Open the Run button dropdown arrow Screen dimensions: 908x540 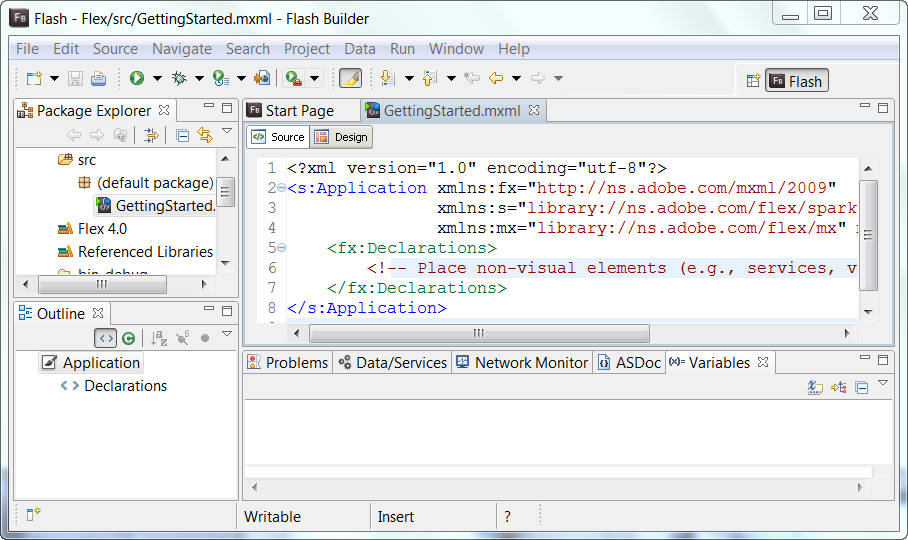pos(157,78)
